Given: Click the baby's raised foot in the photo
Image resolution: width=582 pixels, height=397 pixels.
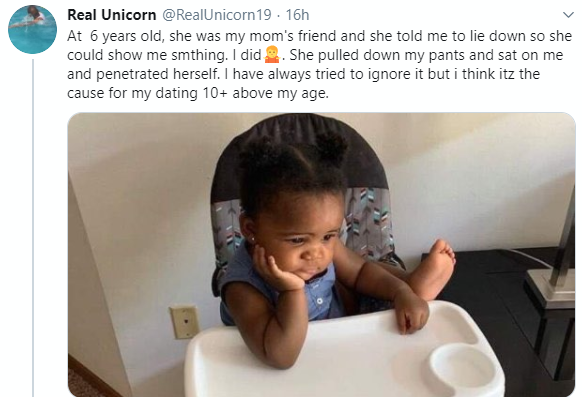Looking at the screenshot, I should (x=433, y=269).
